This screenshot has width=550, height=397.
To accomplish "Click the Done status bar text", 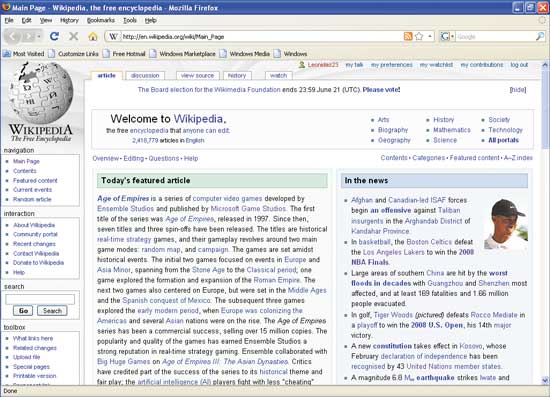I will click(x=10, y=391).
